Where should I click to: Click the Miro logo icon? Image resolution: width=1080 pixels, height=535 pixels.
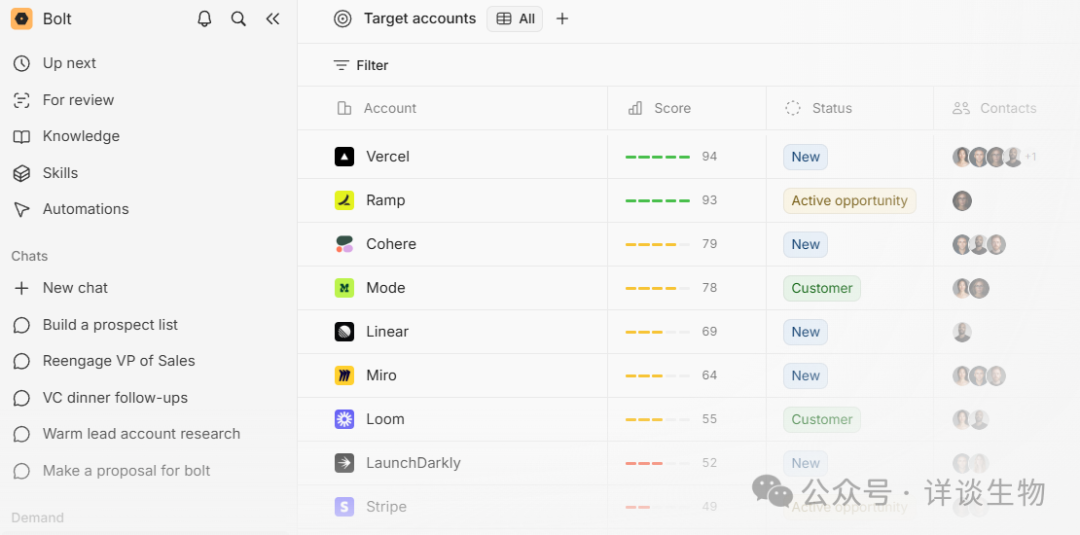(344, 375)
